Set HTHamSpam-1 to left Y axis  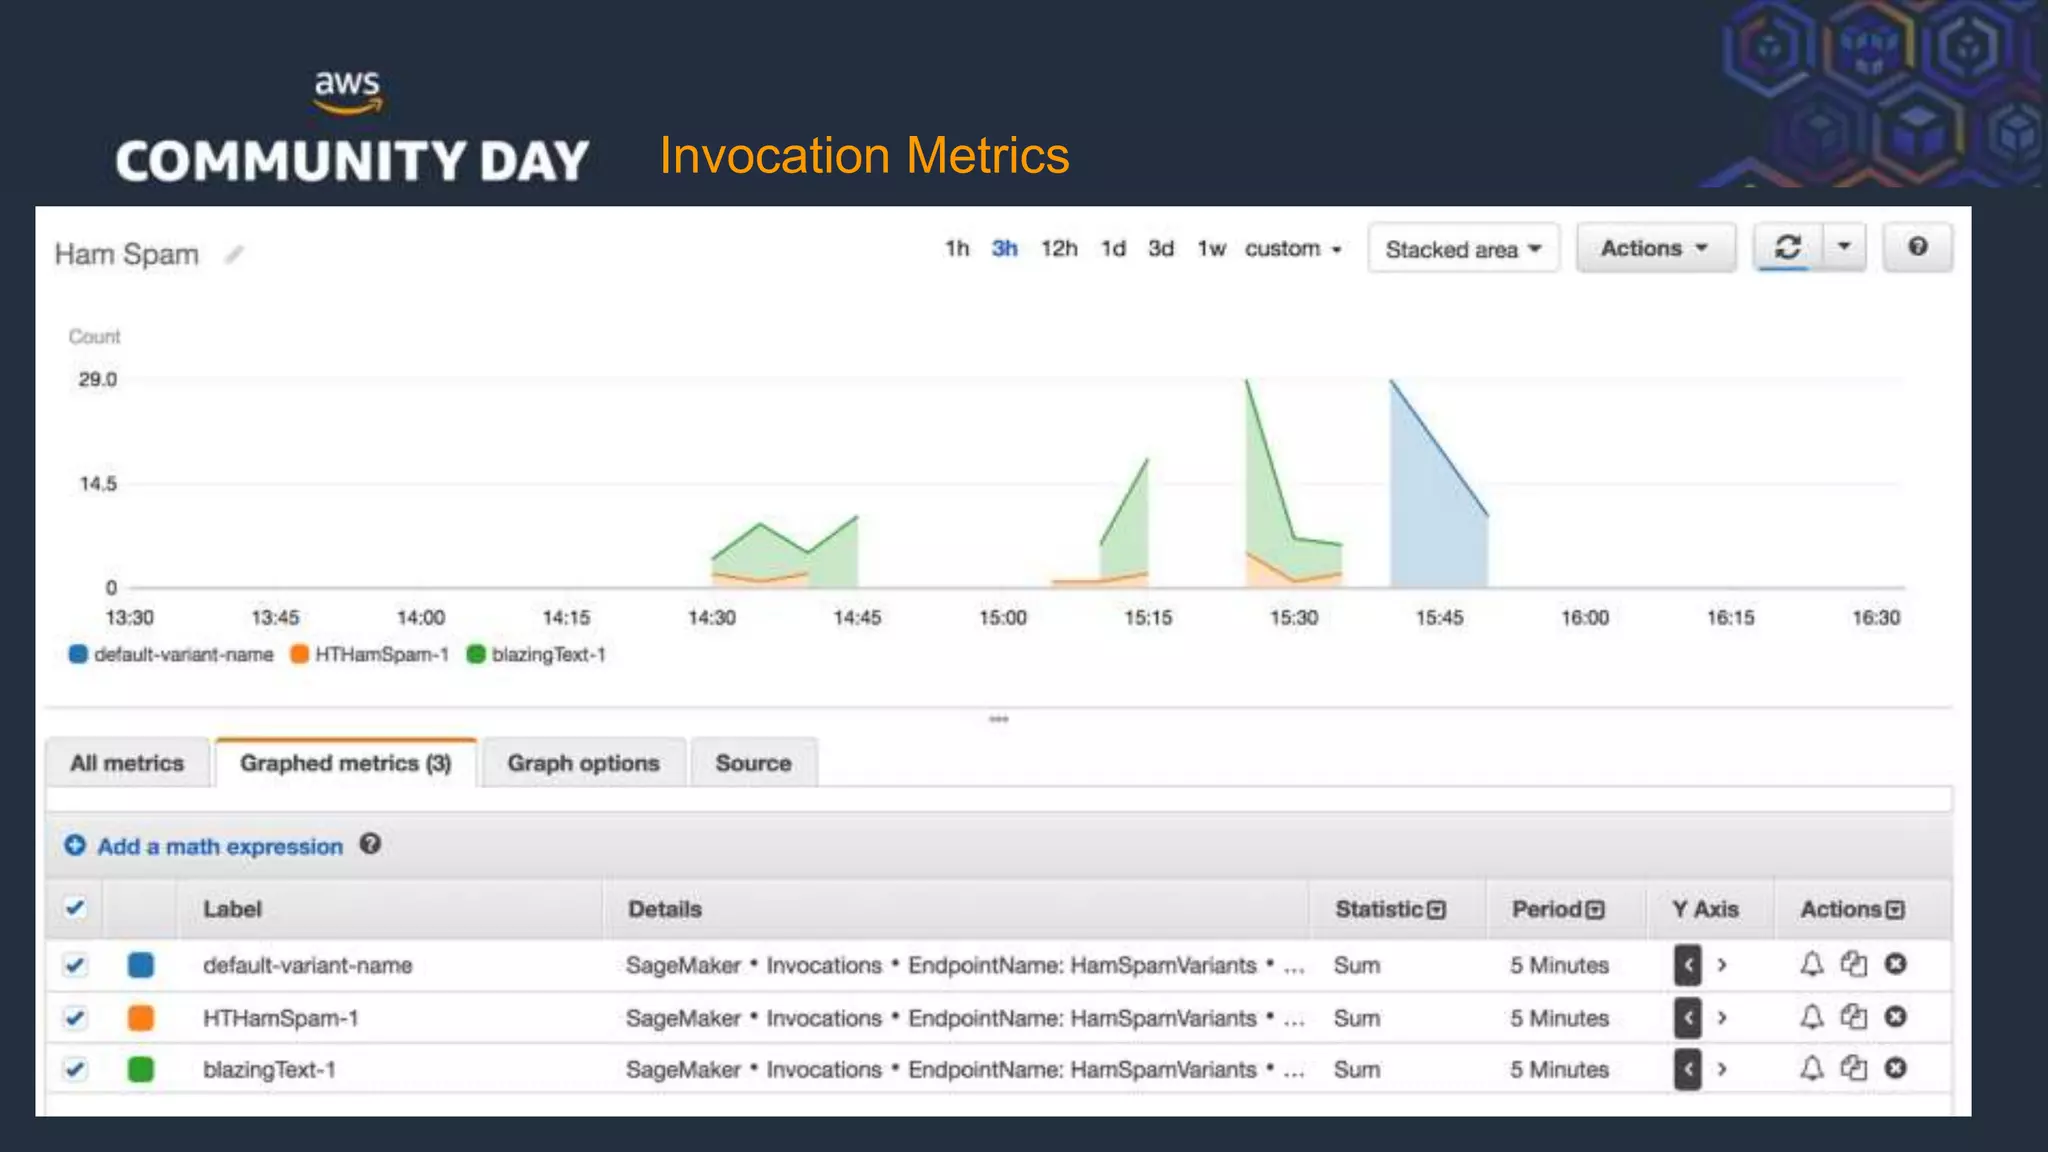[1687, 1018]
